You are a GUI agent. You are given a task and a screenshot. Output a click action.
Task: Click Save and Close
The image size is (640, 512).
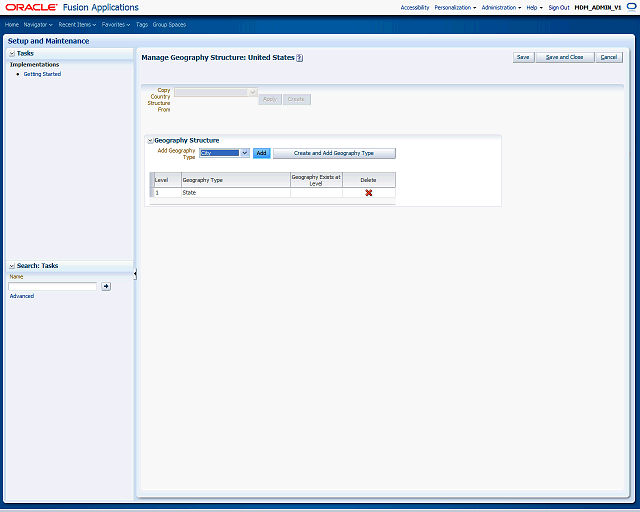point(564,57)
